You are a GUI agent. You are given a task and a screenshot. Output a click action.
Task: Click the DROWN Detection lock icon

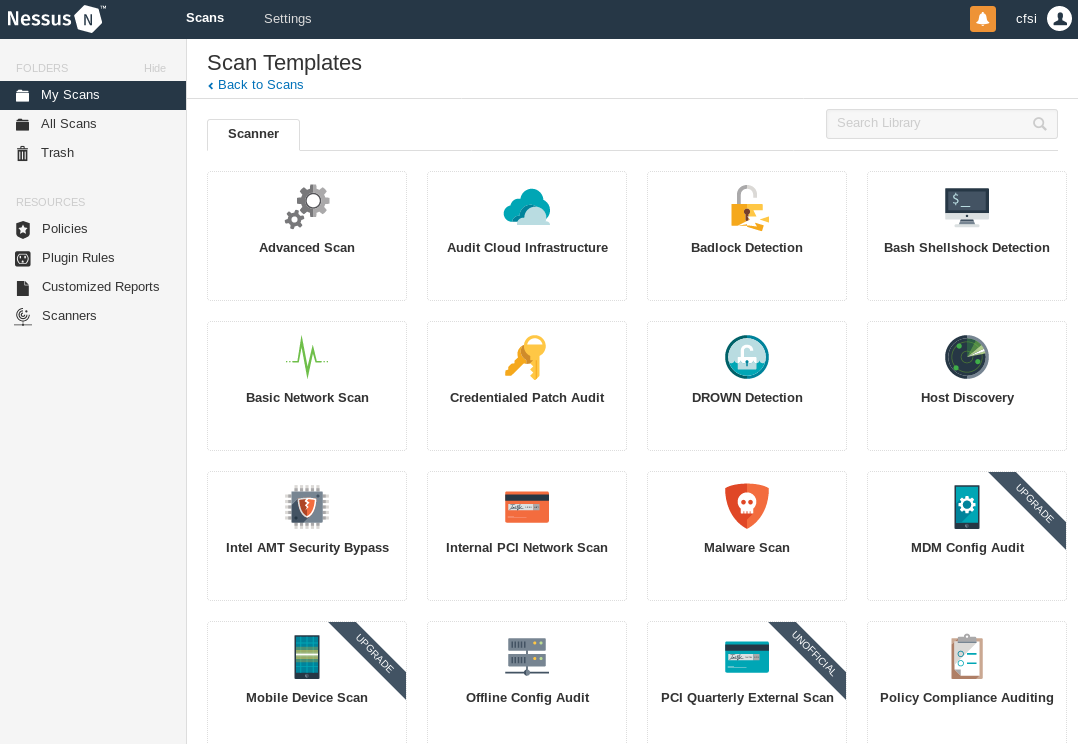pyautogui.click(x=747, y=357)
